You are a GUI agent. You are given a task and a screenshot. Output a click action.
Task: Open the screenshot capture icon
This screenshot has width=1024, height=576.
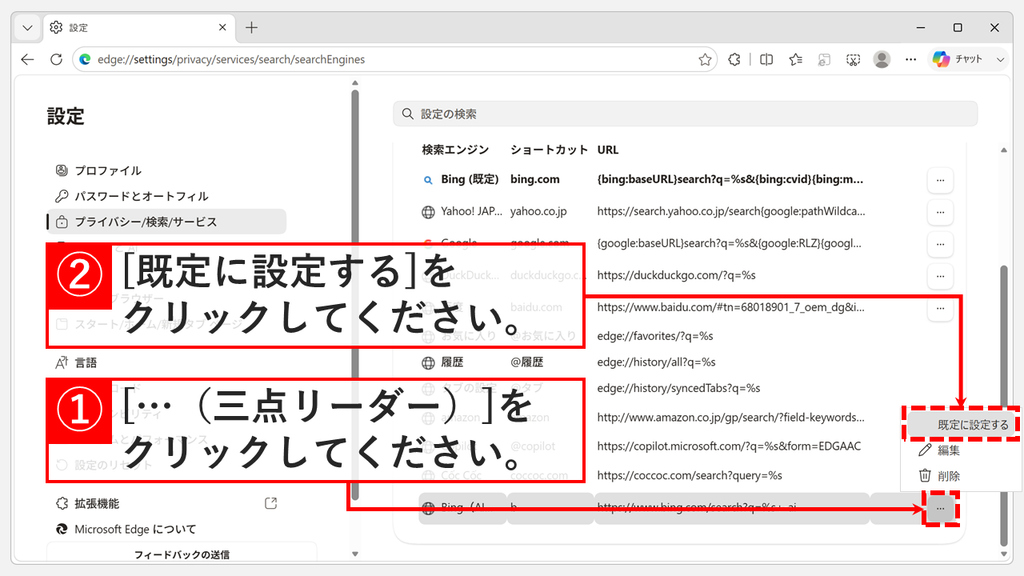853,59
